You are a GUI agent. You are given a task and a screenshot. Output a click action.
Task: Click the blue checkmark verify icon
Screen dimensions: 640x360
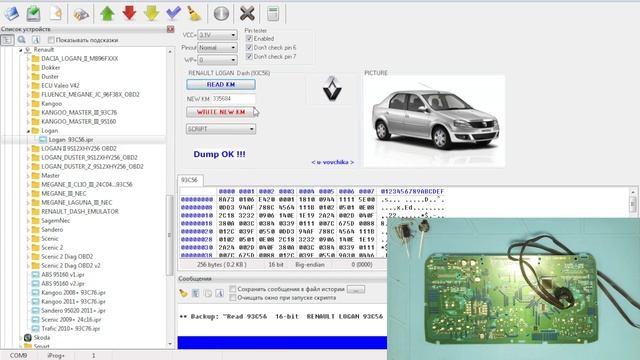[173, 13]
